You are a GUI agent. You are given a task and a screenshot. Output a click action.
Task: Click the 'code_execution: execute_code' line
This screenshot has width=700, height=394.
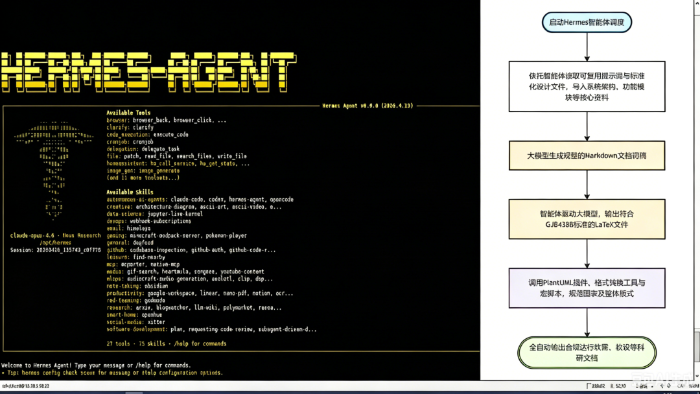coord(147,134)
